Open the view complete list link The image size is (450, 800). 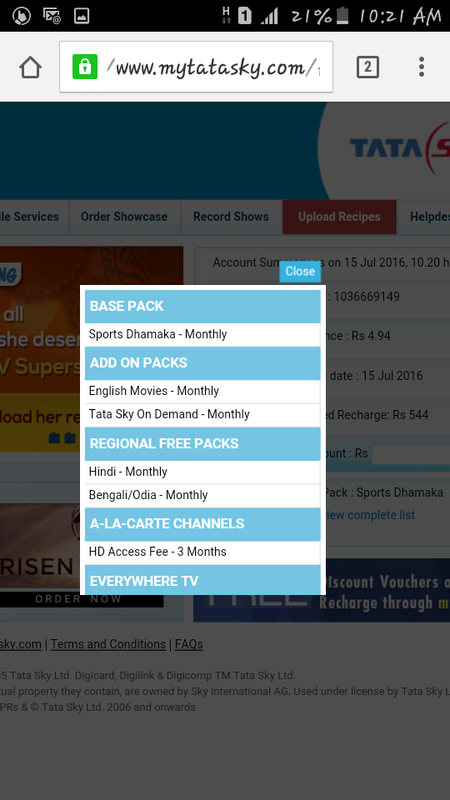click(370, 515)
